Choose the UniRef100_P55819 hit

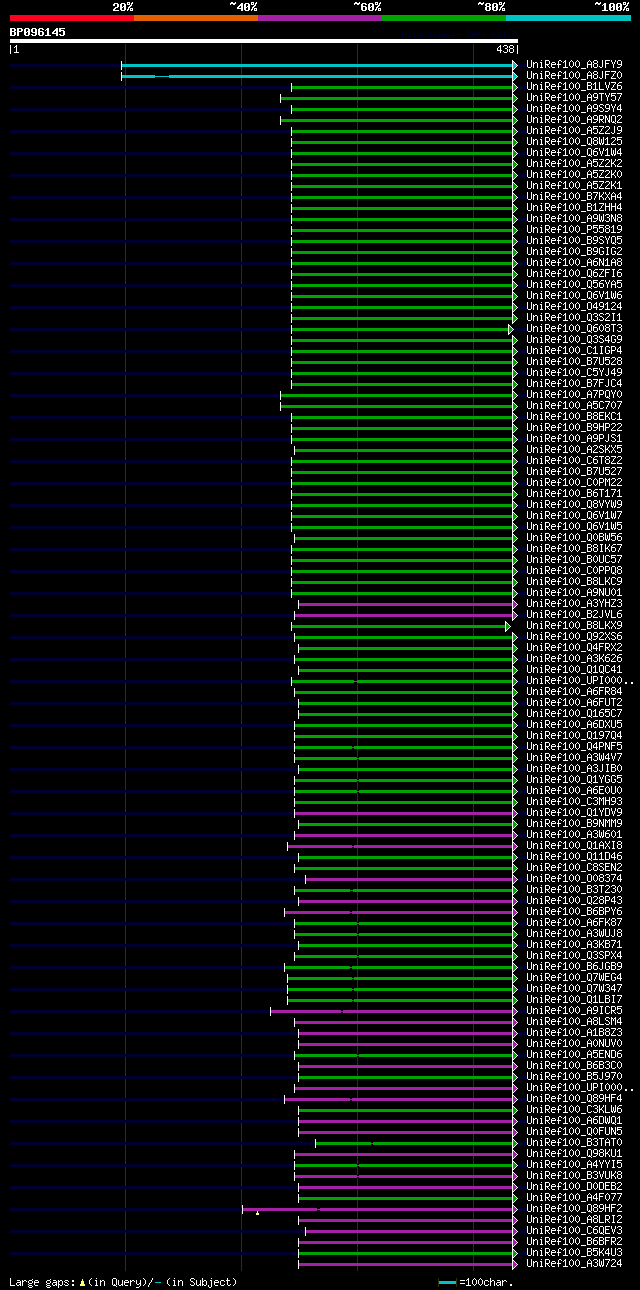pyautogui.click(x=574, y=230)
